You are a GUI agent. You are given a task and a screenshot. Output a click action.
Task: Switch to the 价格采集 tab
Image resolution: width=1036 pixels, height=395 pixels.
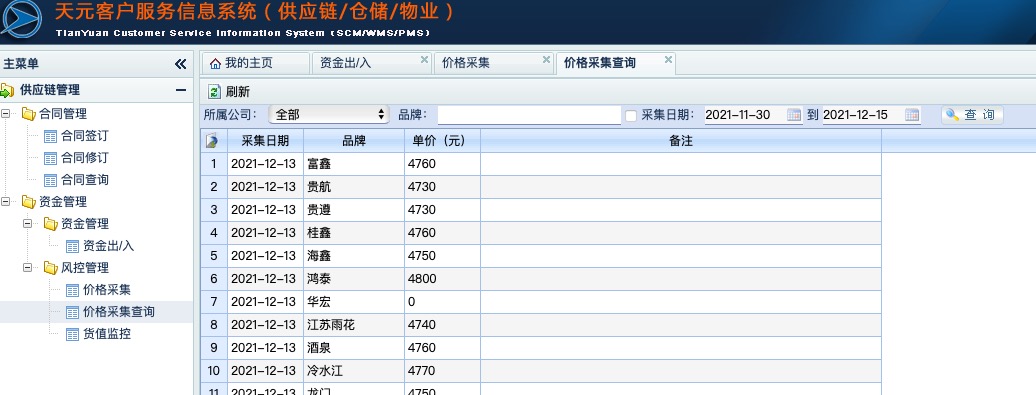point(466,63)
